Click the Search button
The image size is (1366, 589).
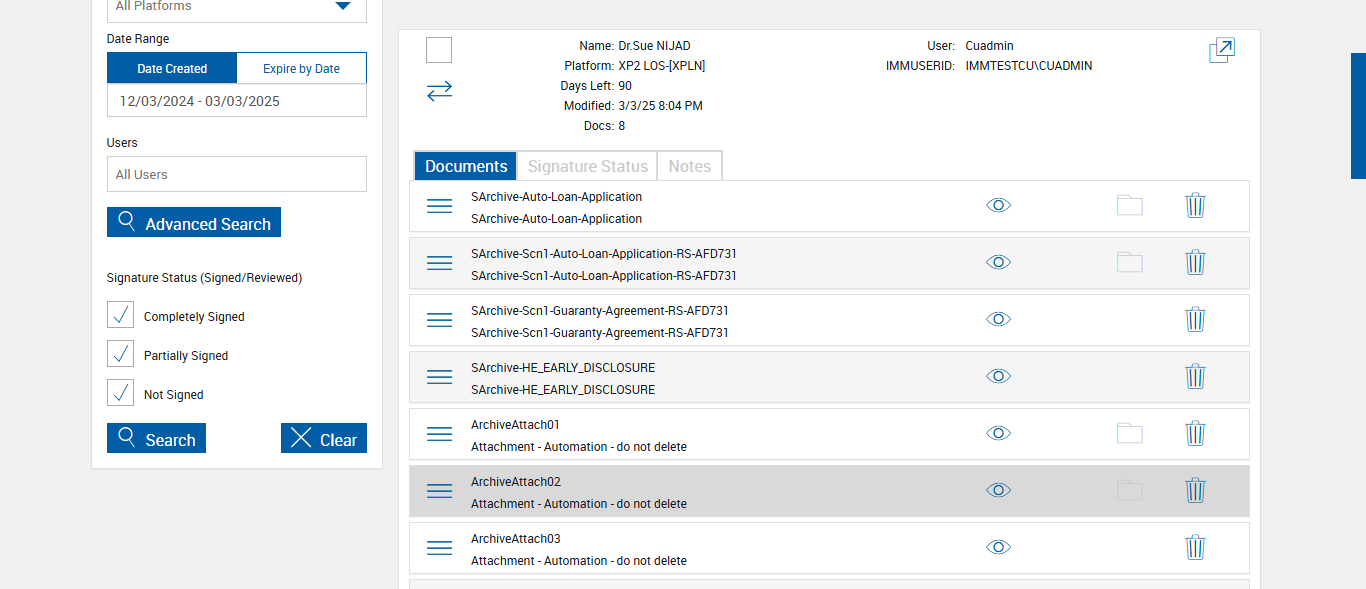click(x=156, y=438)
